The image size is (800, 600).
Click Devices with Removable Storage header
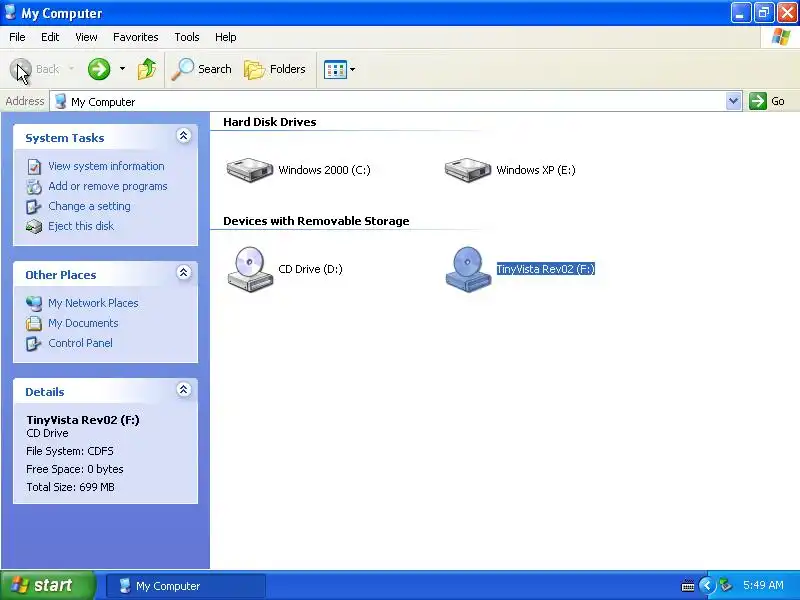316,221
